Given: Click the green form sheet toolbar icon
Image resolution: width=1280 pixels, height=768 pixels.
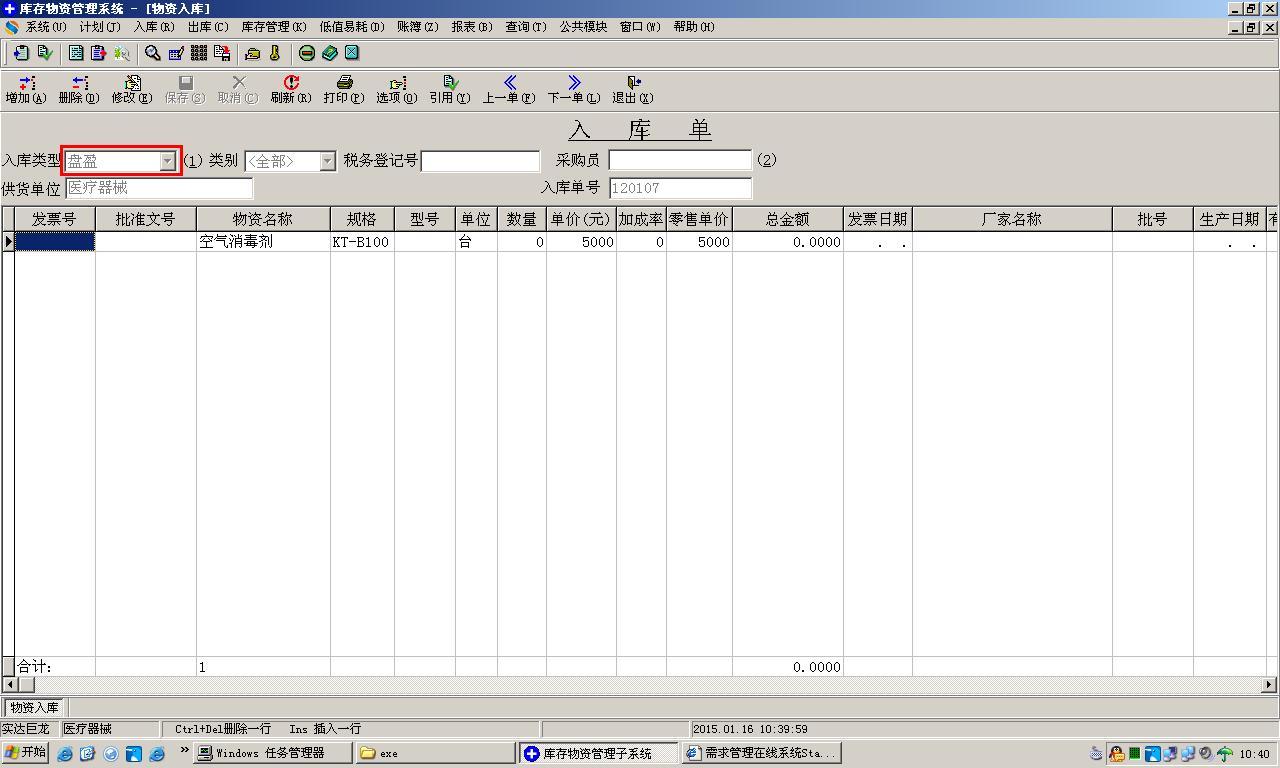Looking at the screenshot, I should click(x=76, y=53).
